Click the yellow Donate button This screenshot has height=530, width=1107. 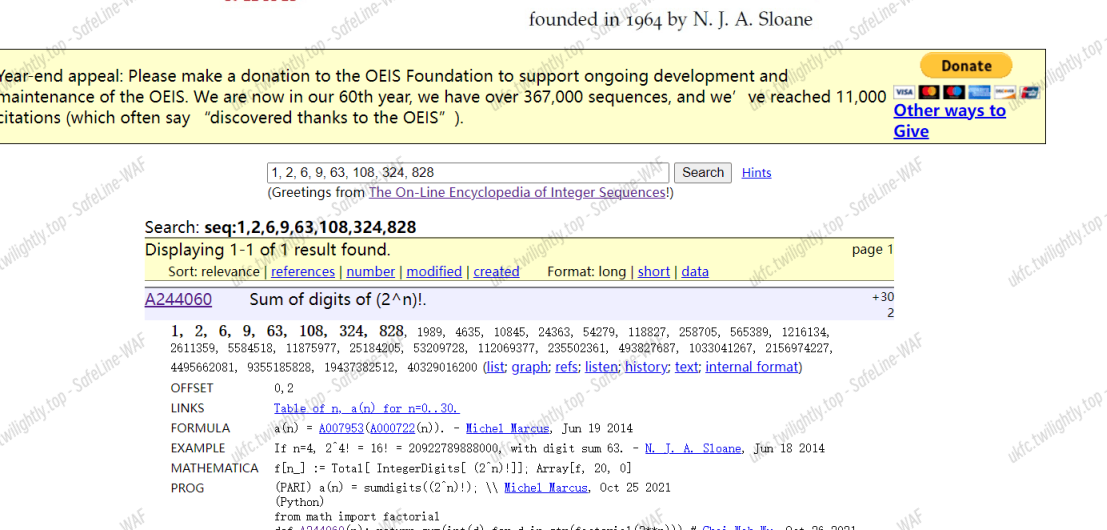click(x=965, y=66)
